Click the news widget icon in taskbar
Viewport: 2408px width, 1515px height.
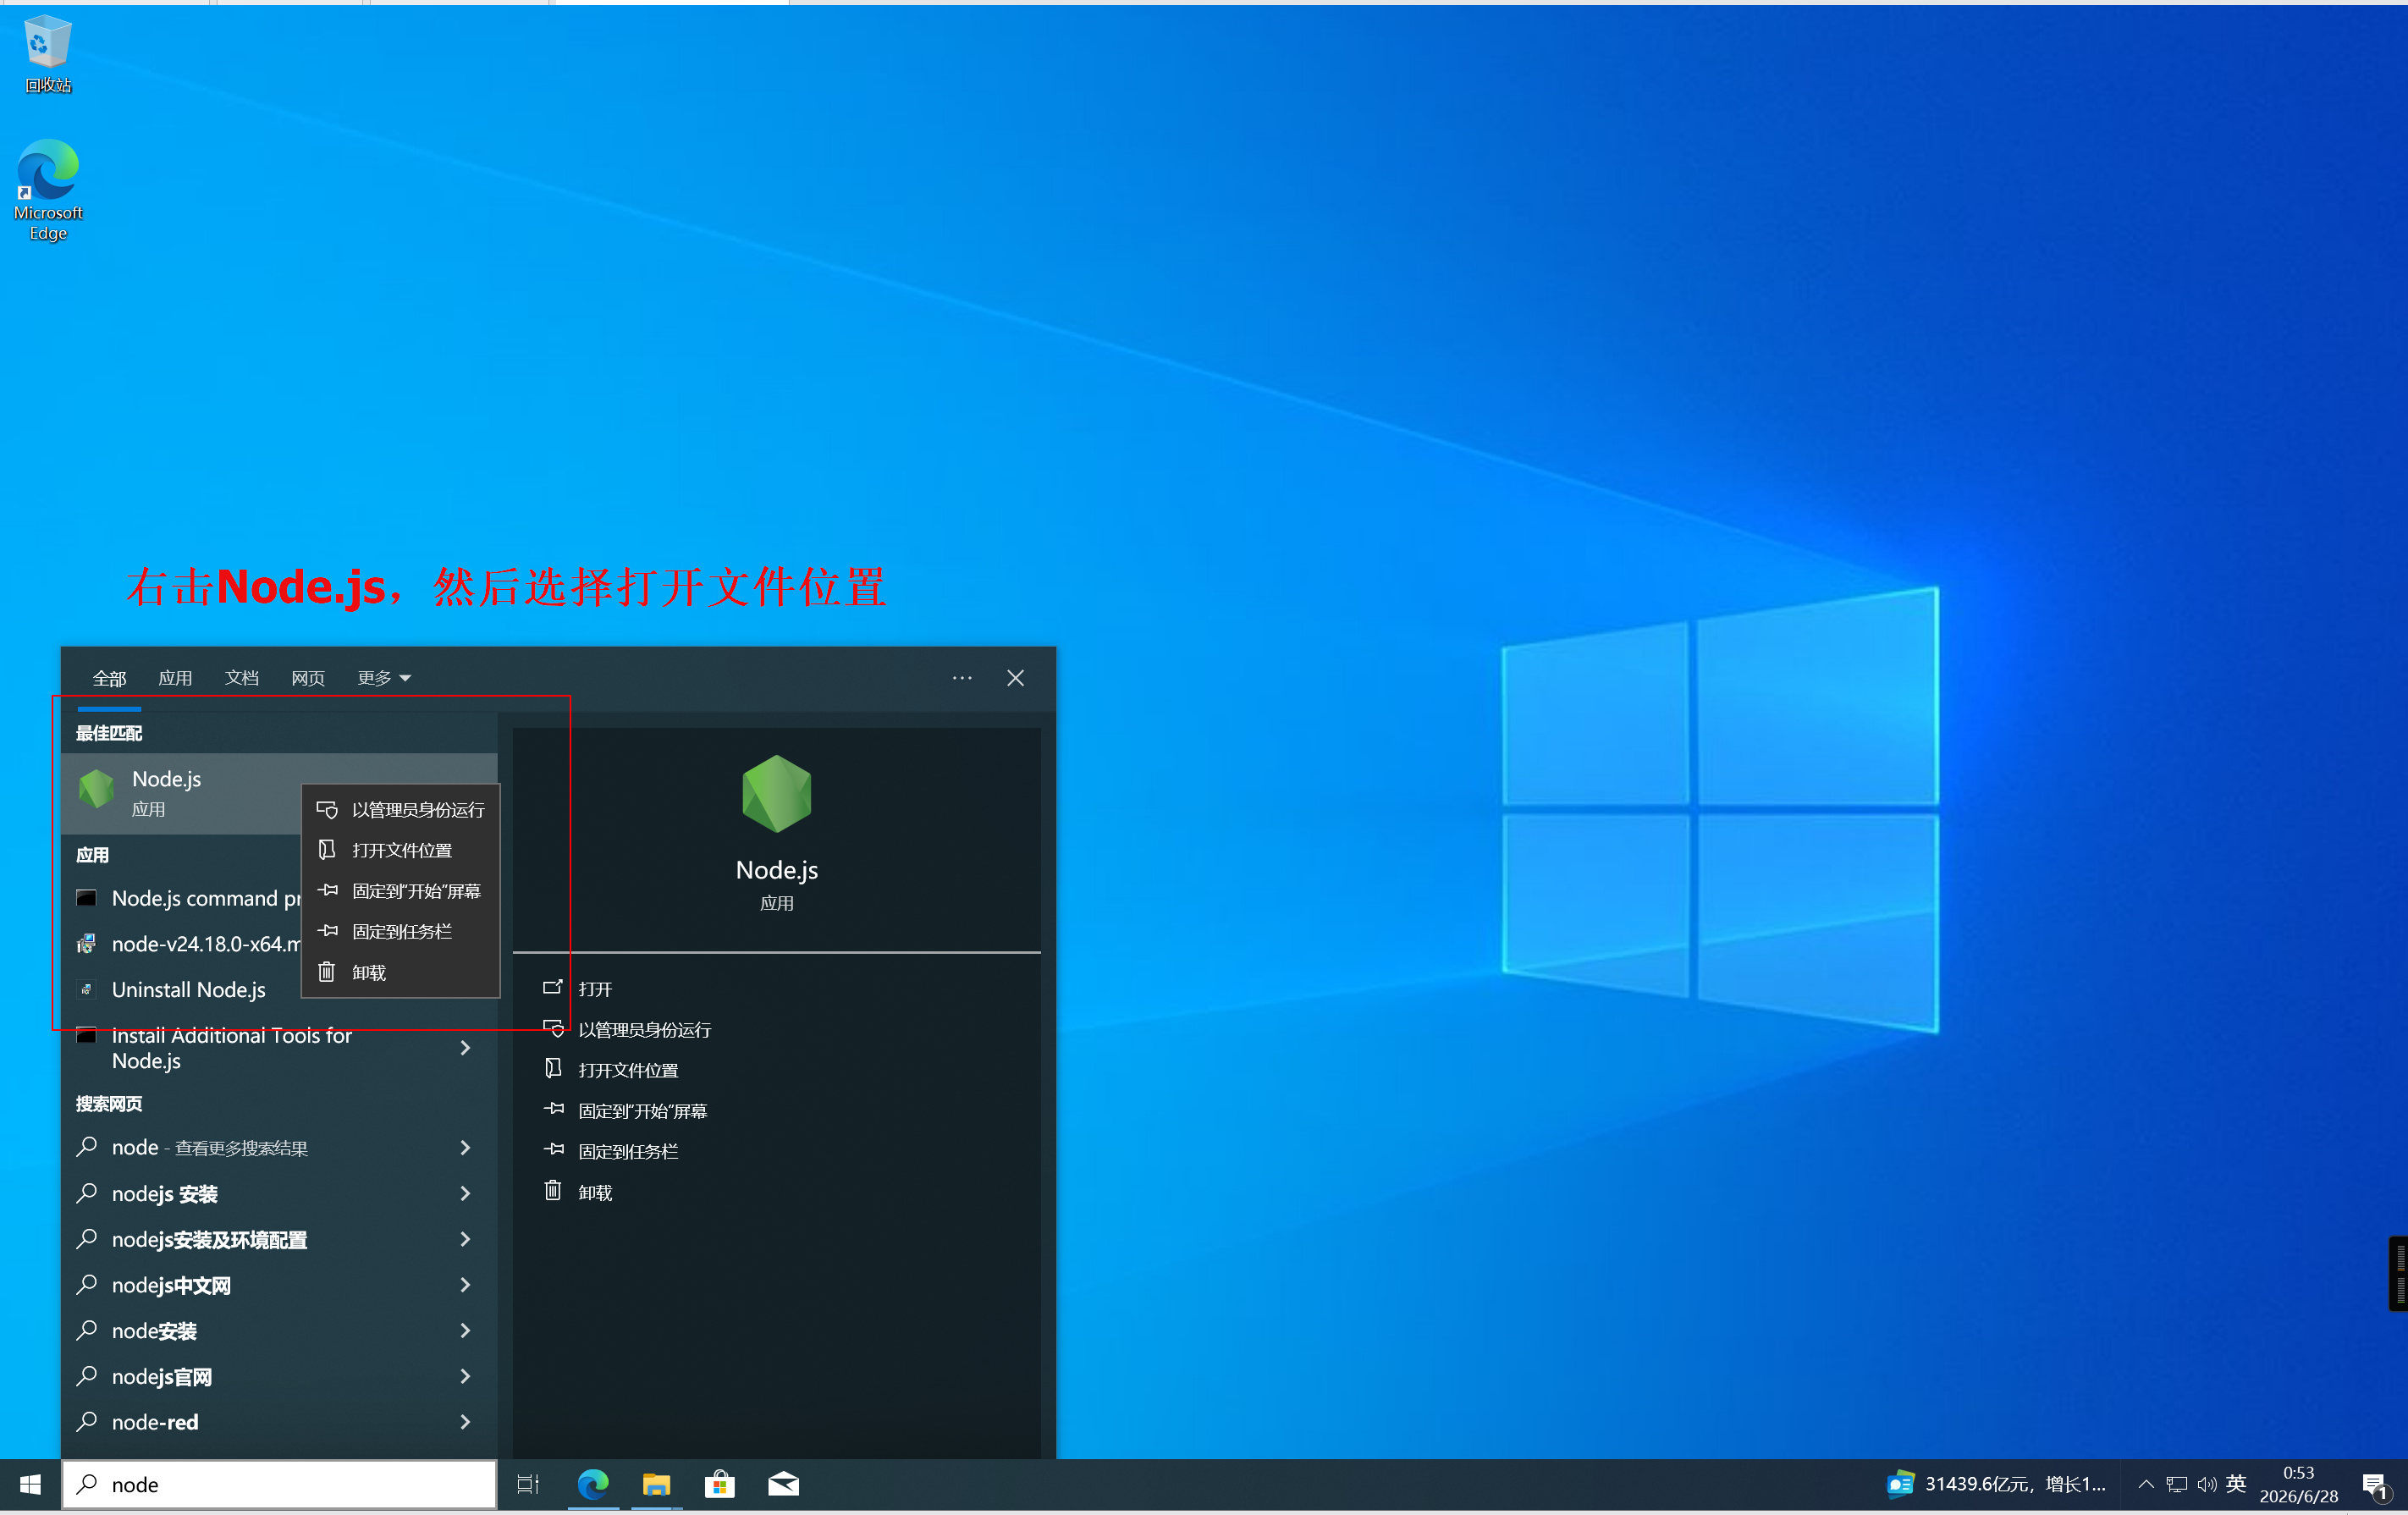point(1900,1484)
